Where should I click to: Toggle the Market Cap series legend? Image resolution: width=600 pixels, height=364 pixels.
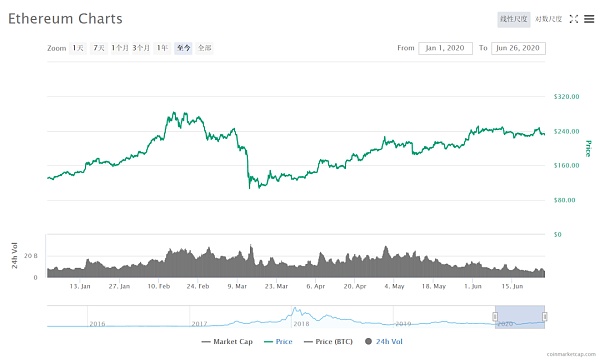click(x=227, y=341)
